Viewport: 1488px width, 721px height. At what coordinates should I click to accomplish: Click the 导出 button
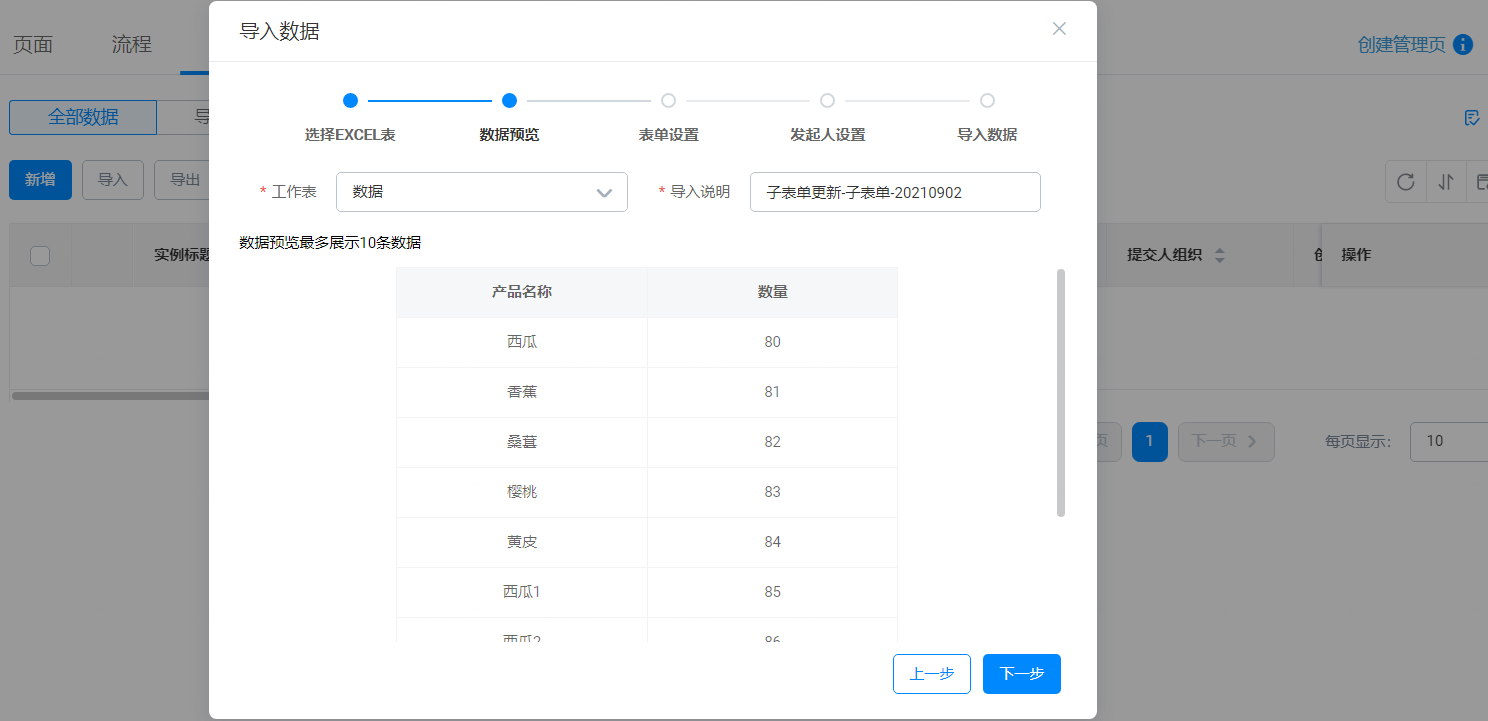click(182, 180)
